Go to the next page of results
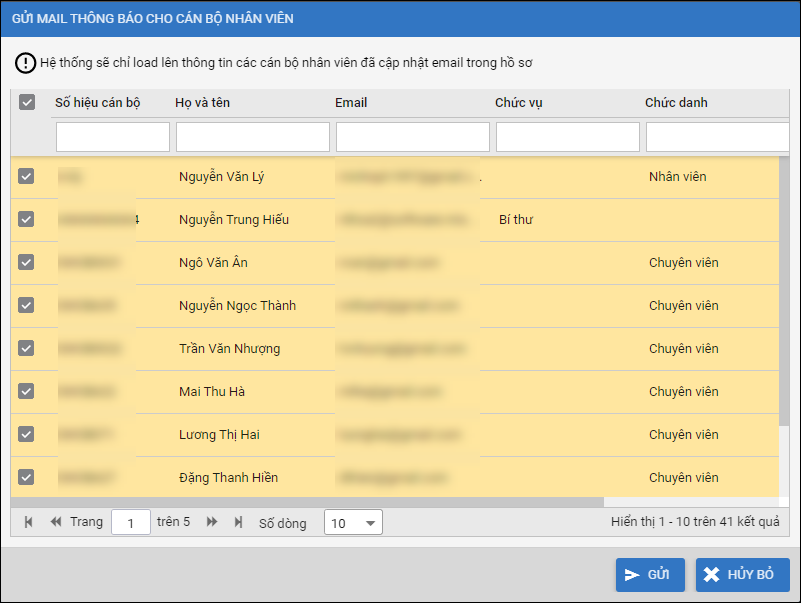801x603 pixels. point(212,522)
